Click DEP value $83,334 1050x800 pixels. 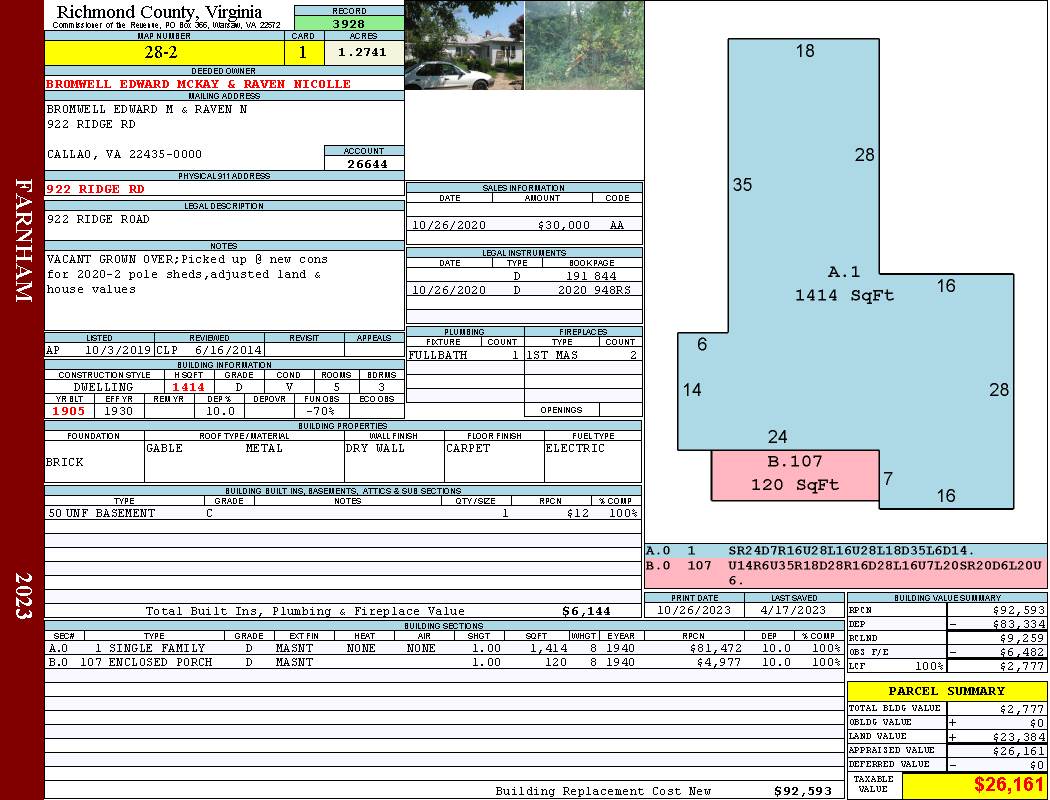point(1019,624)
